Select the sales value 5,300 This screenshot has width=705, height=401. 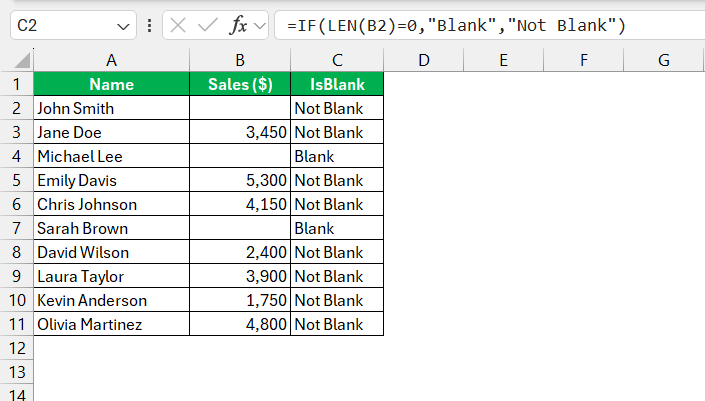240,180
